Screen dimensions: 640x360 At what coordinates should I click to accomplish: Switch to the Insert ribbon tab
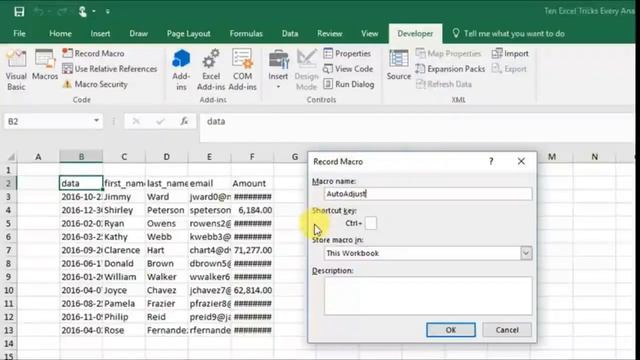[100, 33]
